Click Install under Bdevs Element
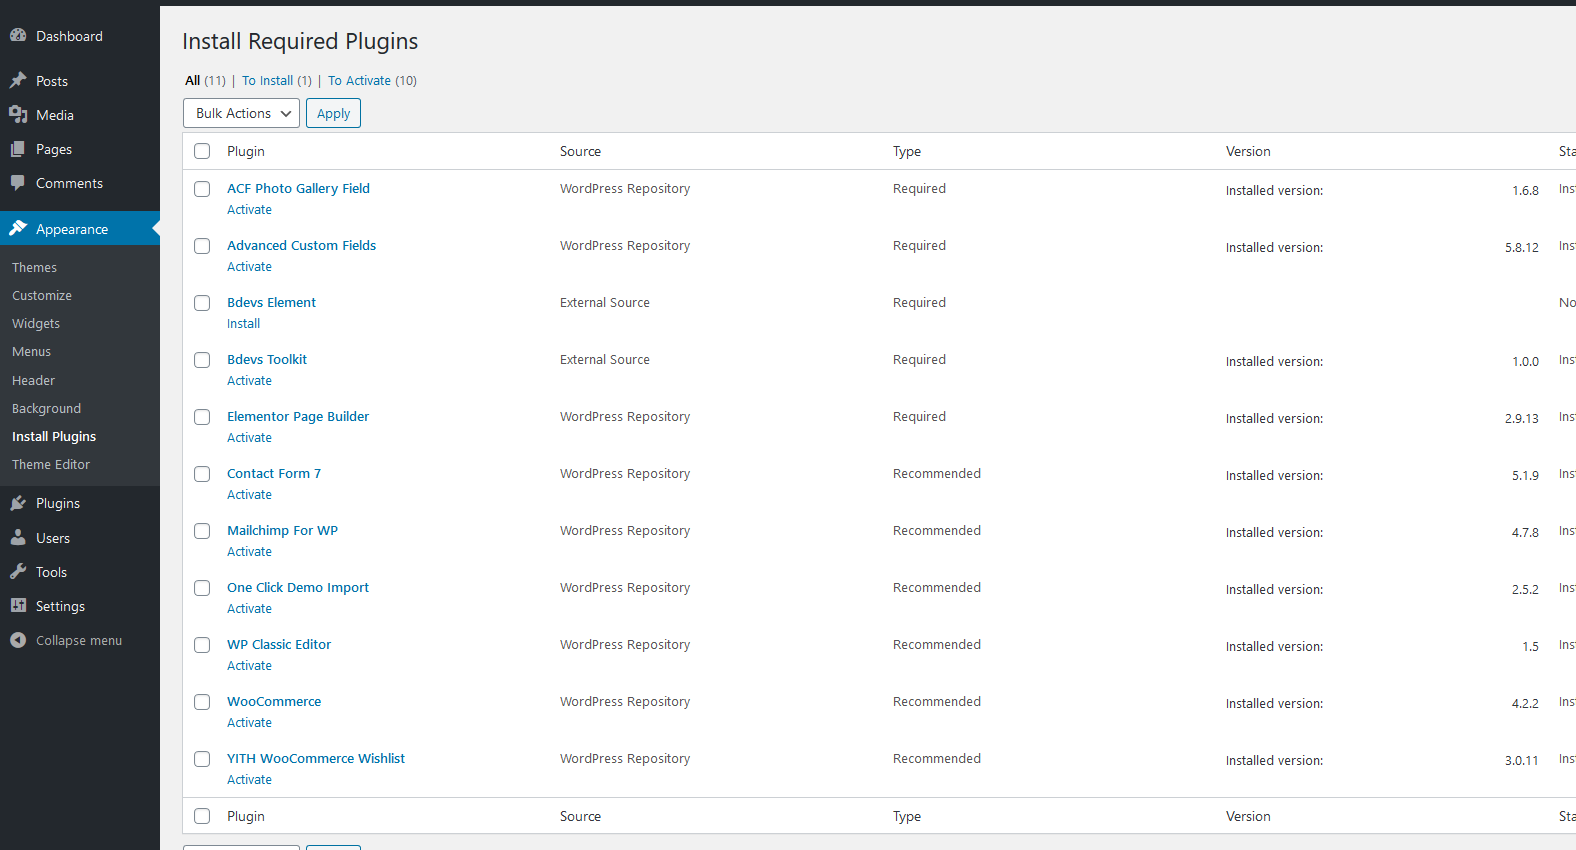 (243, 324)
